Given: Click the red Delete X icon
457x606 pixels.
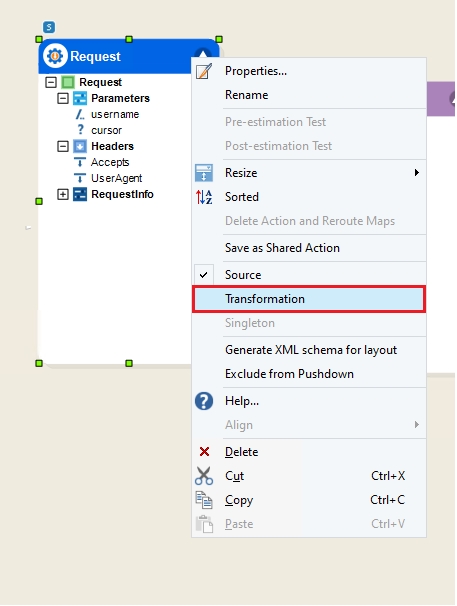Looking at the screenshot, I should [204, 451].
